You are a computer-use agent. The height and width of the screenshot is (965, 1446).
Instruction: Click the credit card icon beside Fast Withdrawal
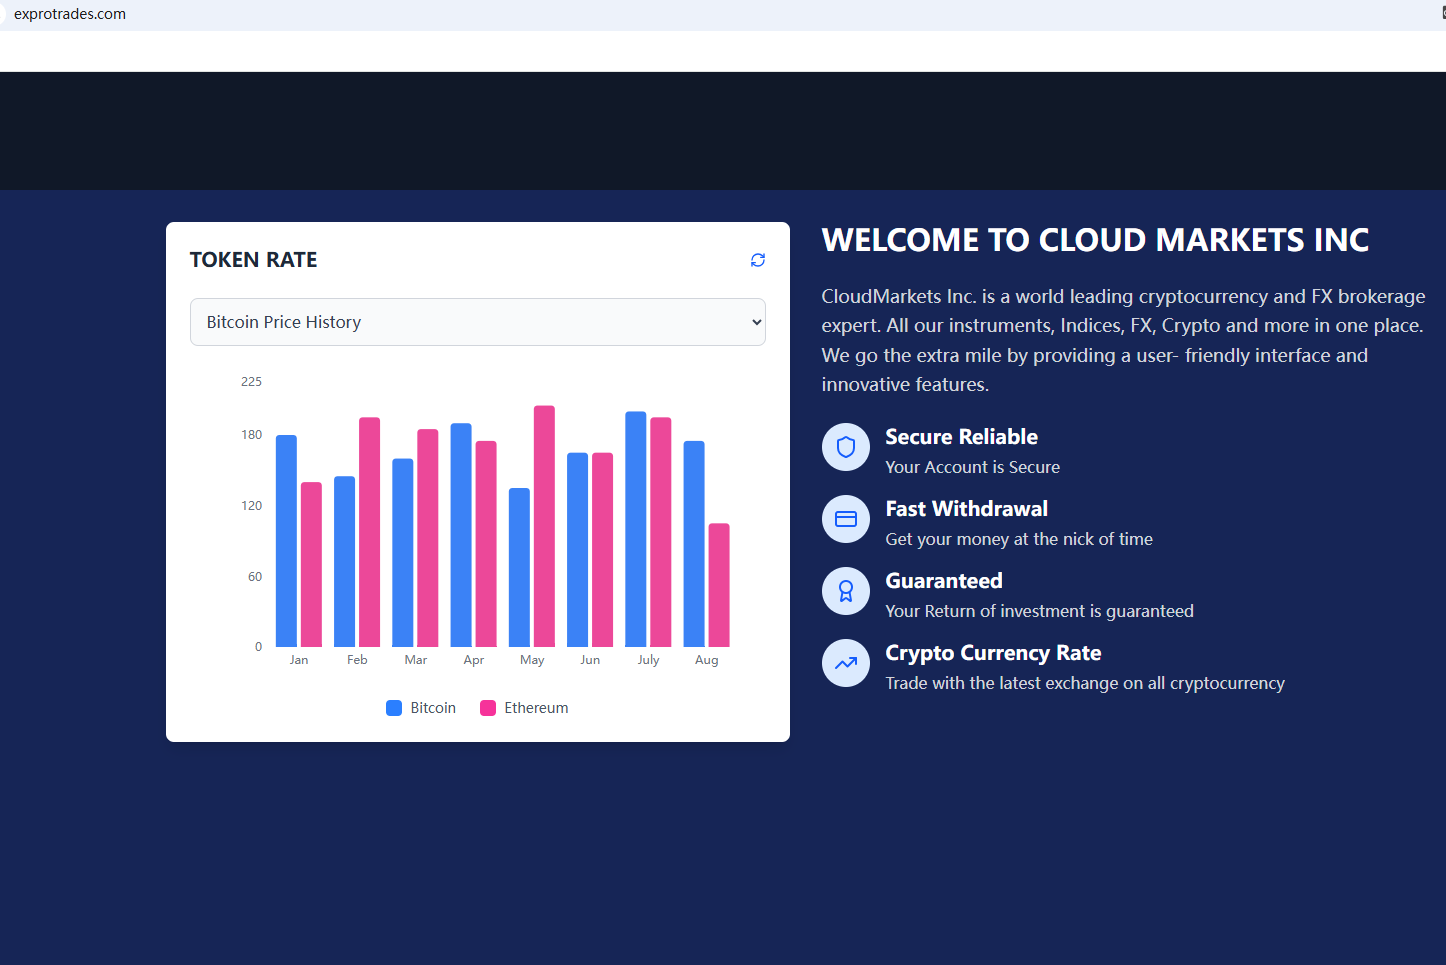pos(846,519)
